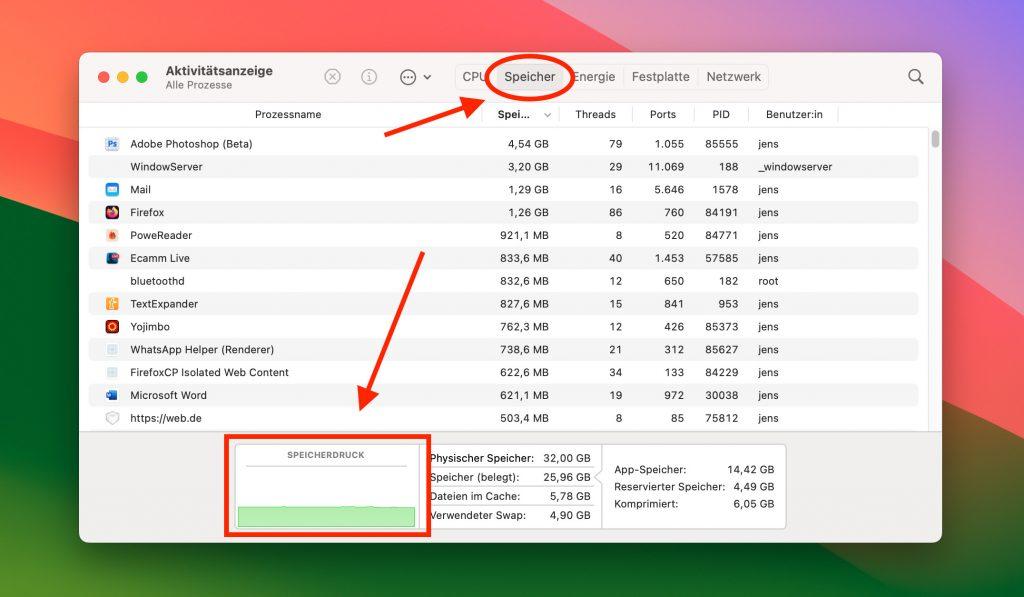Sort by the Benutzer:in column header
The height and width of the screenshot is (597, 1024).
(x=794, y=114)
